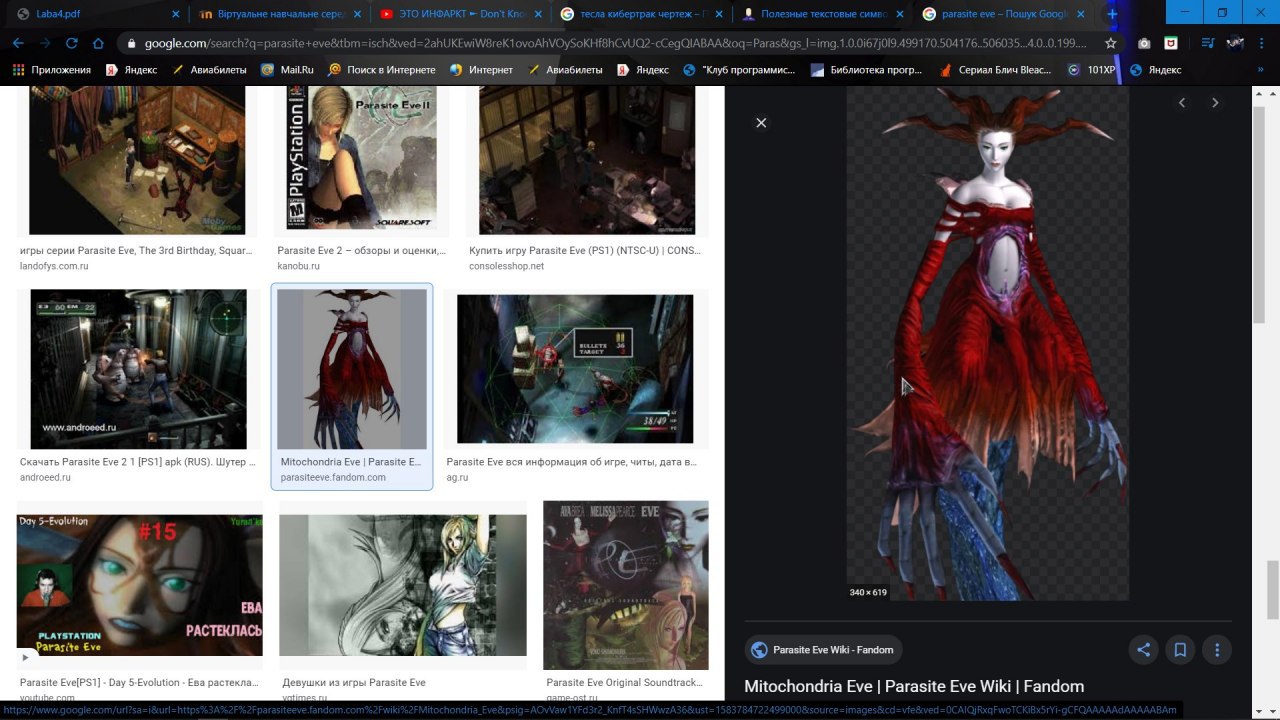Open the Девушки из игры sketch thumbnail
This screenshot has width=1280, height=720.
pos(402,585)
